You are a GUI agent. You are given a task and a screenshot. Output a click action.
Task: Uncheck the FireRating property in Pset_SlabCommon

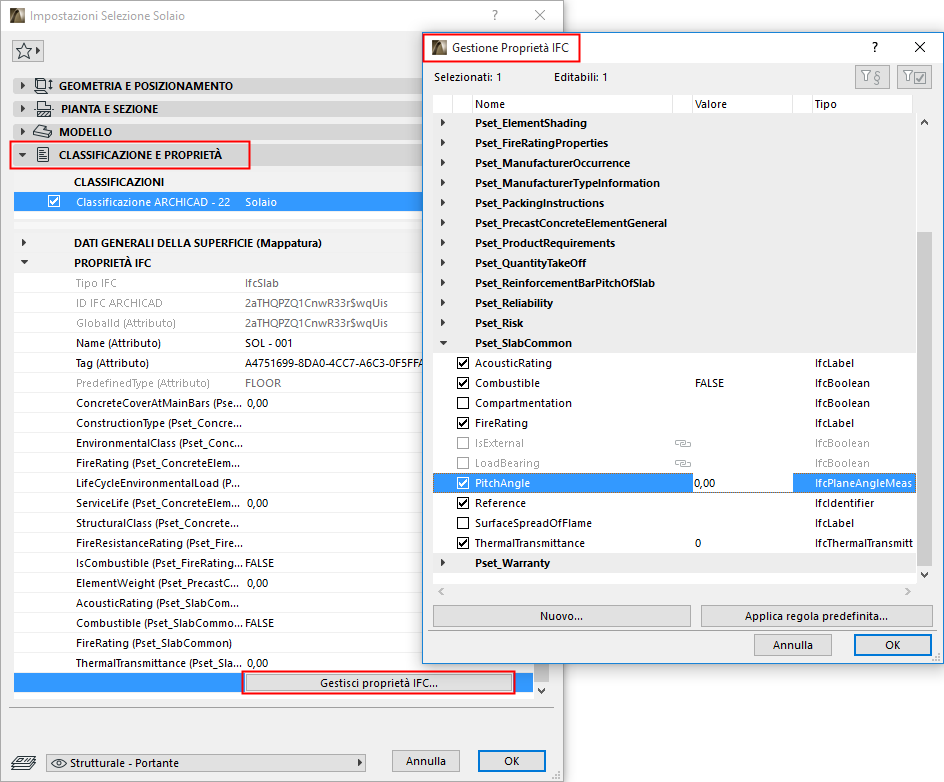coord(463,423)
